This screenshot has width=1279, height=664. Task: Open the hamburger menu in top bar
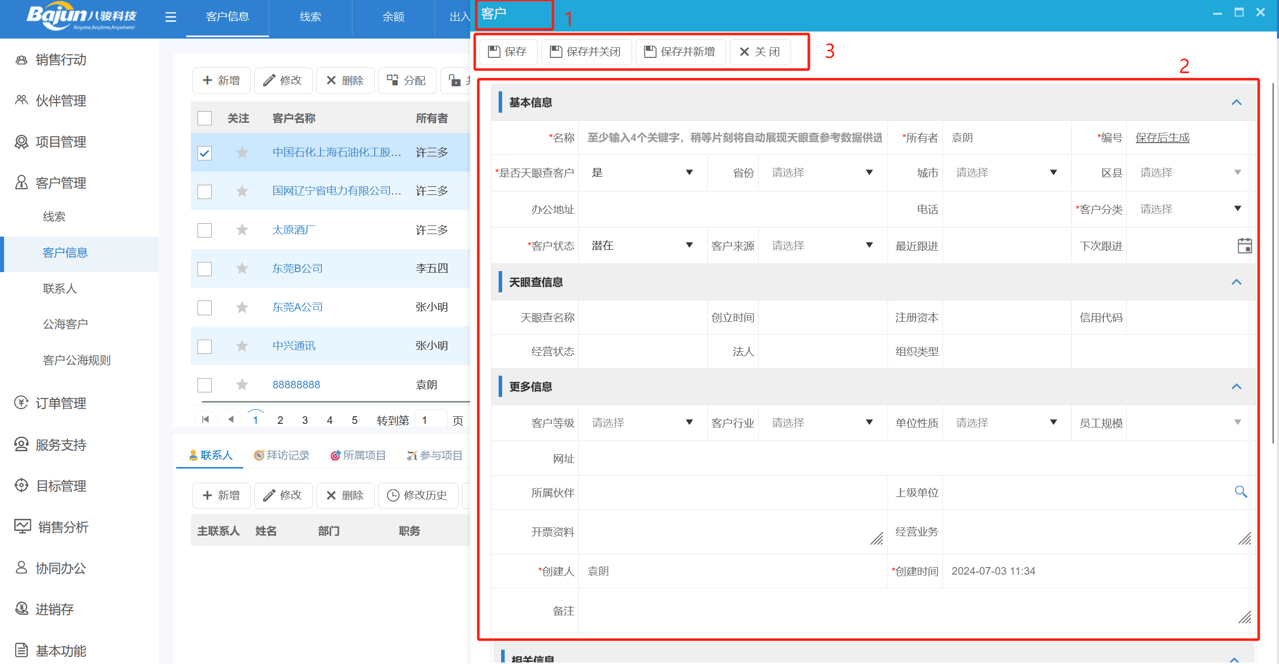point(171,16)
